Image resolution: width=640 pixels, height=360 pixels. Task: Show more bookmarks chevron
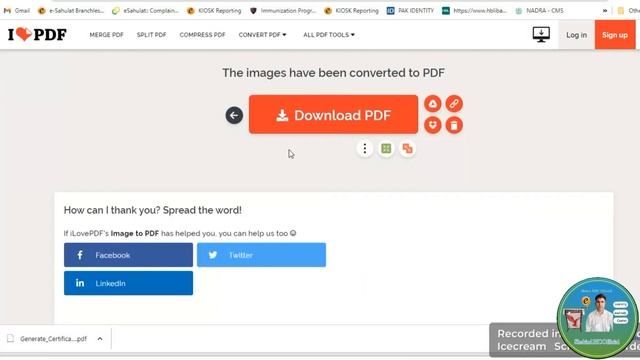605,11
